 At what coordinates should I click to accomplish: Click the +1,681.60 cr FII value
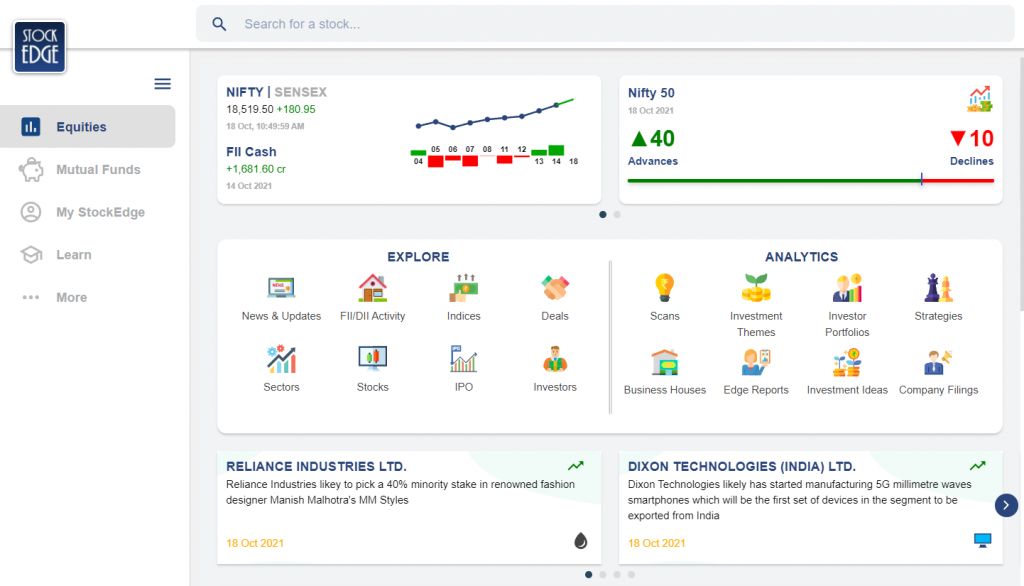pos(256,169)
